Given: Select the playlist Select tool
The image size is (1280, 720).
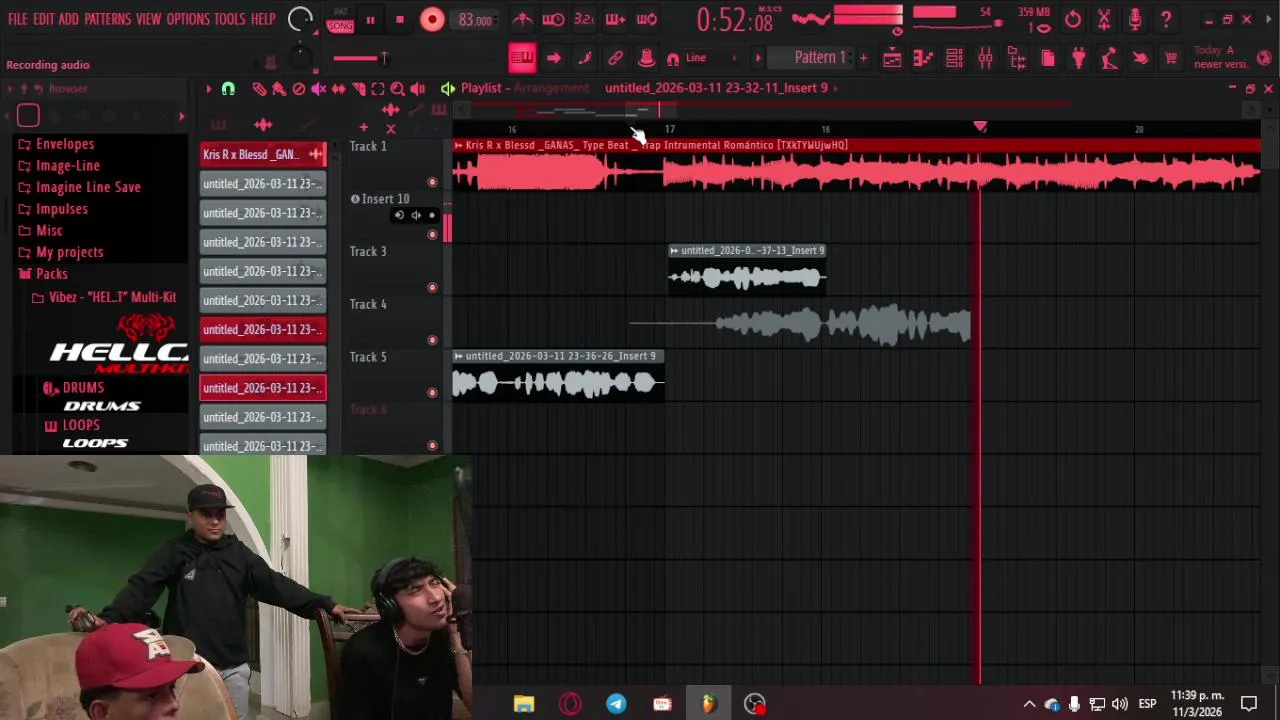Looking at the screenshot, I should pos(378,89).
